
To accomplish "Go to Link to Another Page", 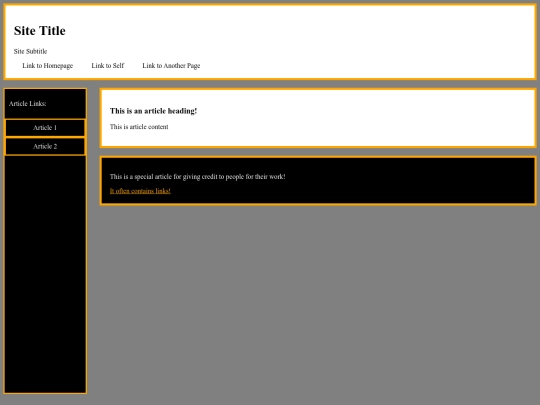I will (171, 65).
